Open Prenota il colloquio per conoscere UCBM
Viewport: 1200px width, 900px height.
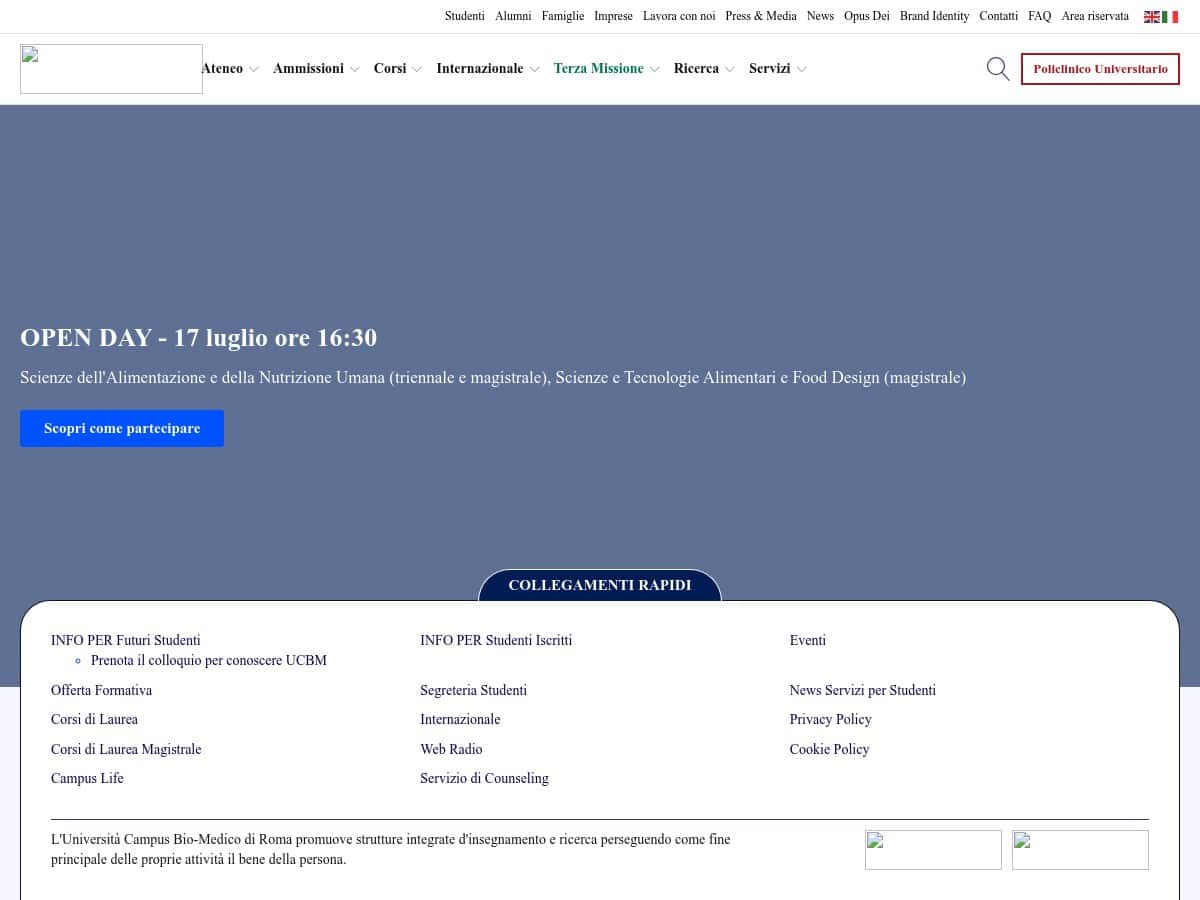[209, 660]
